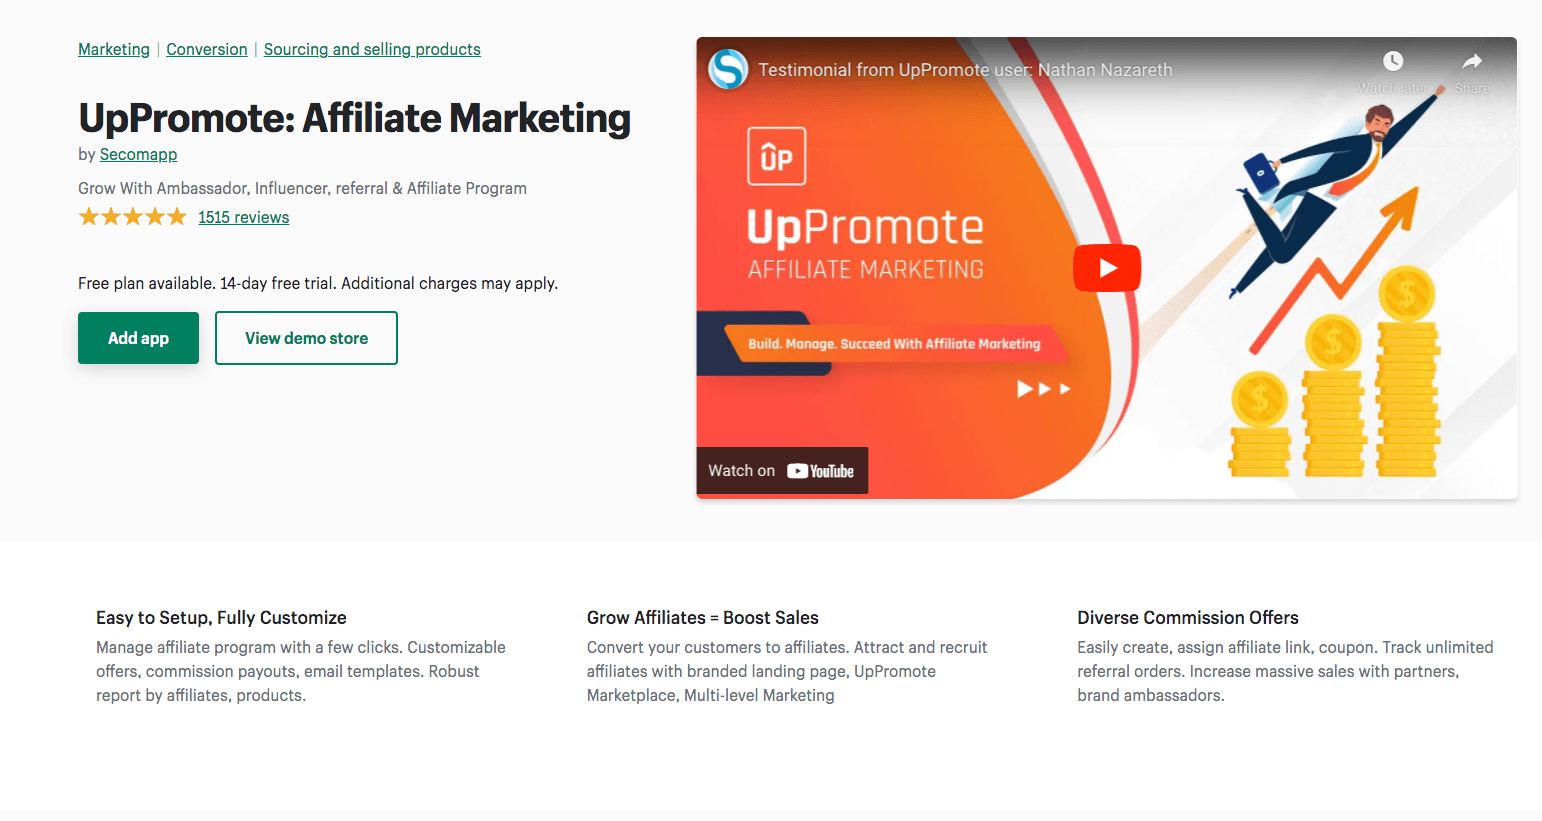Click paragraph starting Easily create, assign affiliate link
Viewport: 1542px width, 821px height.
(1285, 671)
